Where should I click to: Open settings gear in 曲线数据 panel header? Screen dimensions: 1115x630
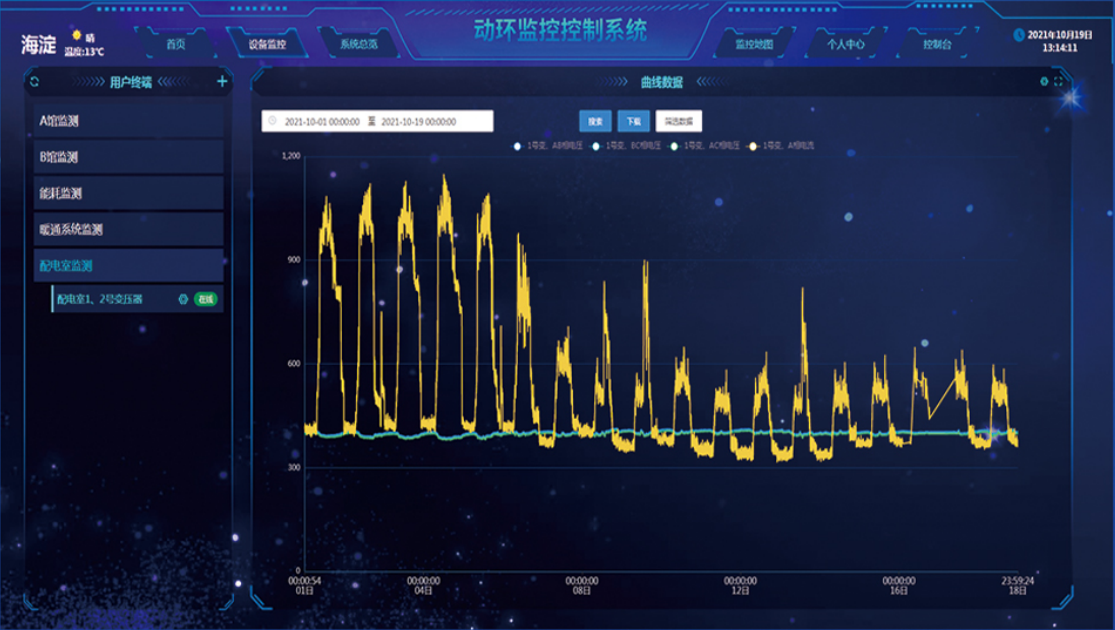pos(1044,82)
